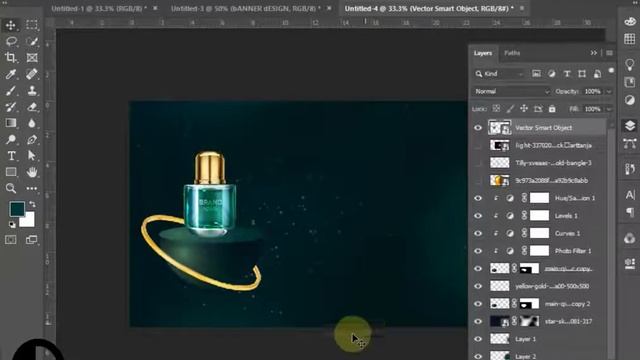The image size is (640, 360).
Task: Select the Rectangular Marquee tool
Action: coord(32,25)
